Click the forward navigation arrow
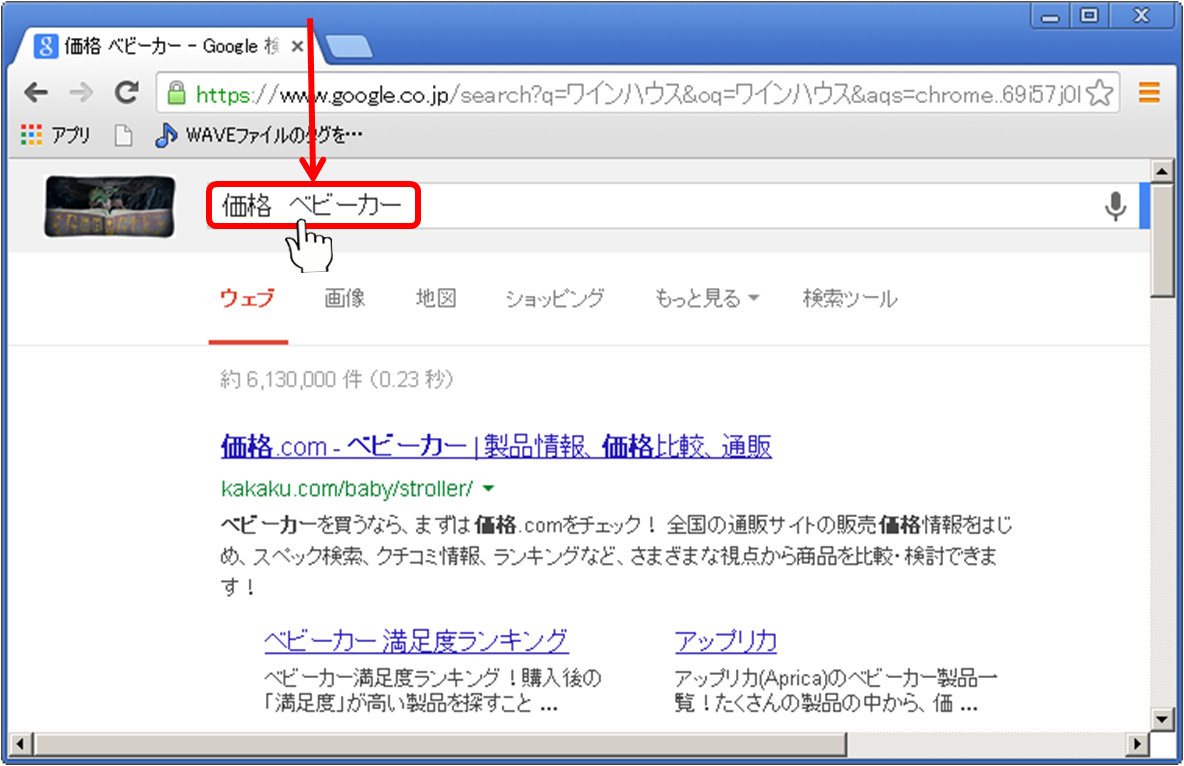 tap(80, 92)
